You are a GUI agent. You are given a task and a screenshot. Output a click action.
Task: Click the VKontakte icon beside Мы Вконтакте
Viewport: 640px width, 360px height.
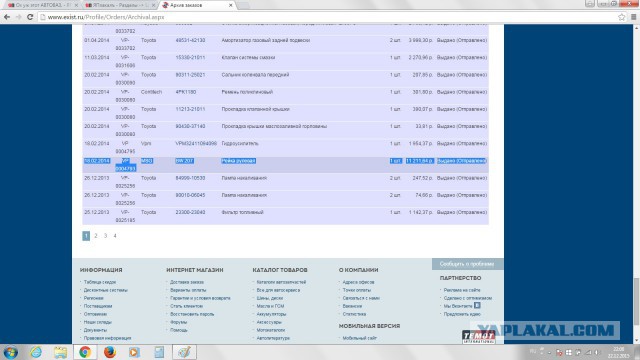(x=477, y=305)
